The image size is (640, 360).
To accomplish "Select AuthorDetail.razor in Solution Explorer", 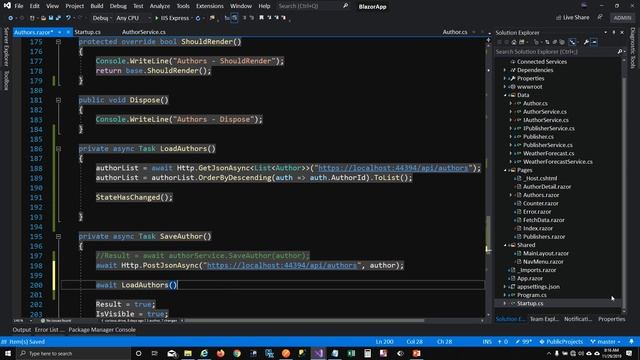I will click(x=547, y=187).
